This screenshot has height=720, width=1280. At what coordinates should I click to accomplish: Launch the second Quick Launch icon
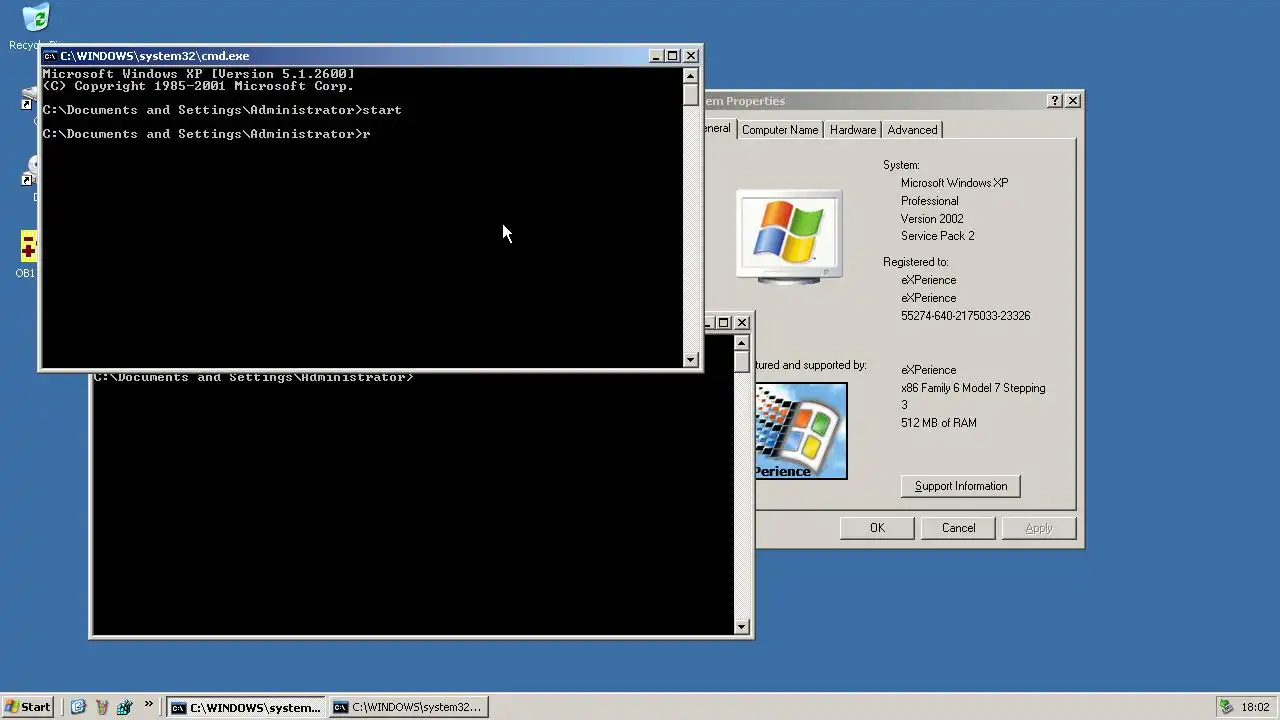click(x=101, y=707)
